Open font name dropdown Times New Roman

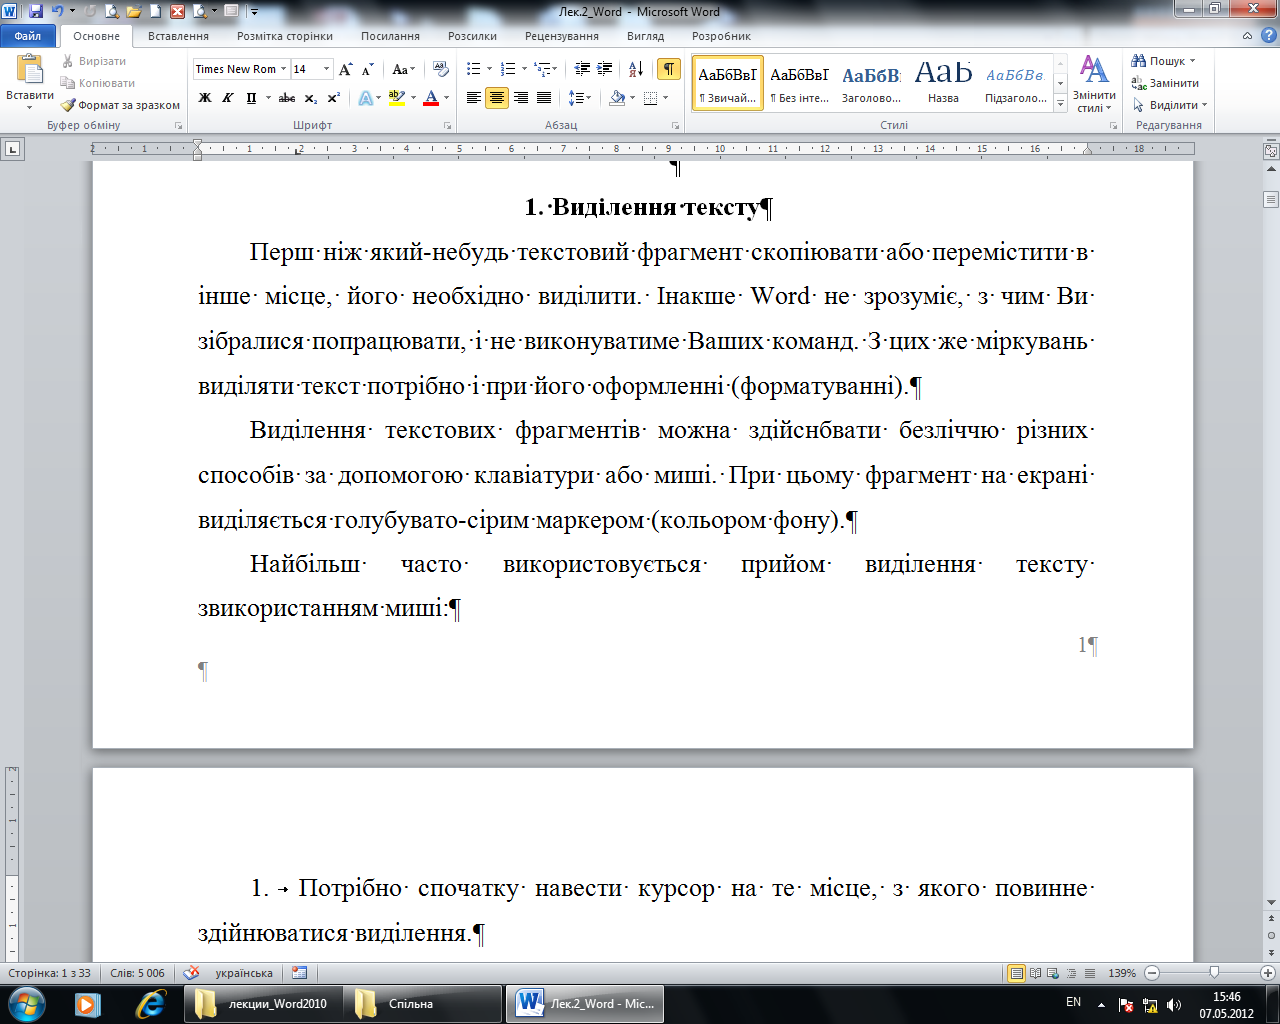(x=283, y=69)
